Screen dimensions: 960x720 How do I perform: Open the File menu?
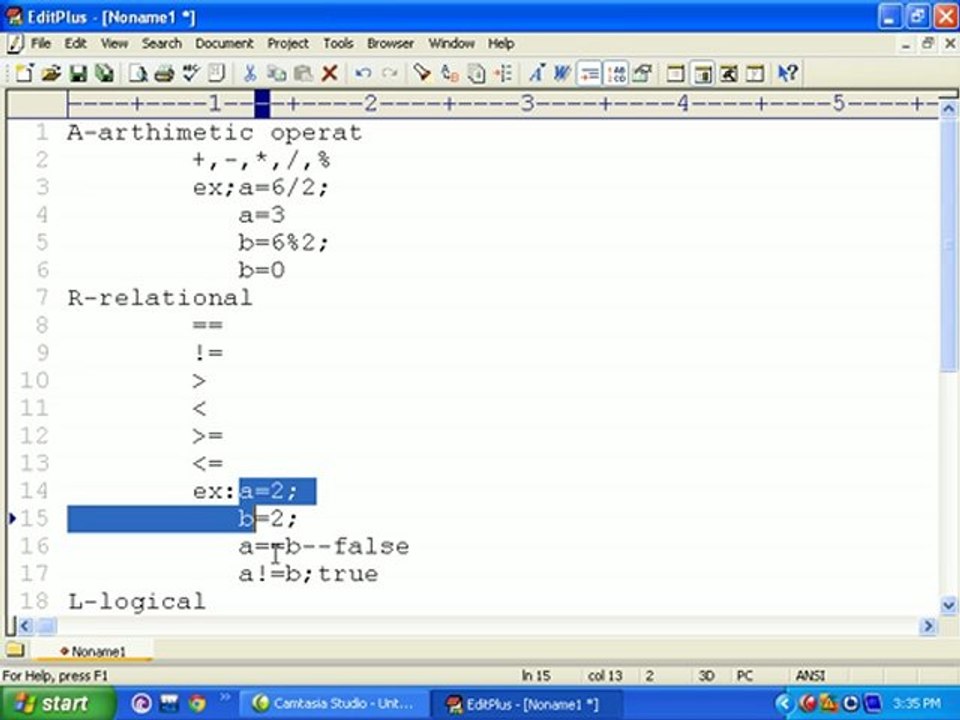click(40, 43)
